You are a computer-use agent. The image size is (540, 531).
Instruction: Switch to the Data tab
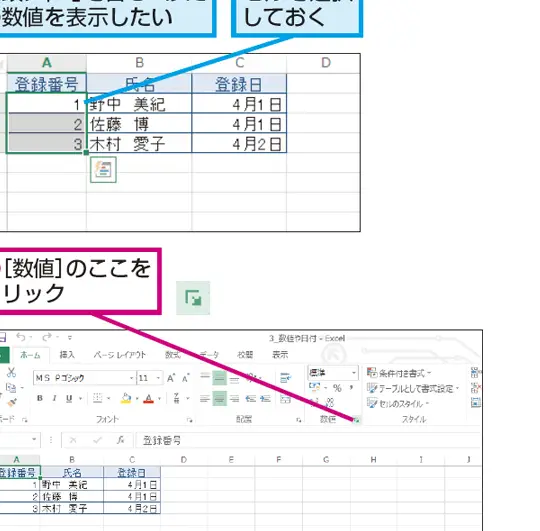(209, 355)
